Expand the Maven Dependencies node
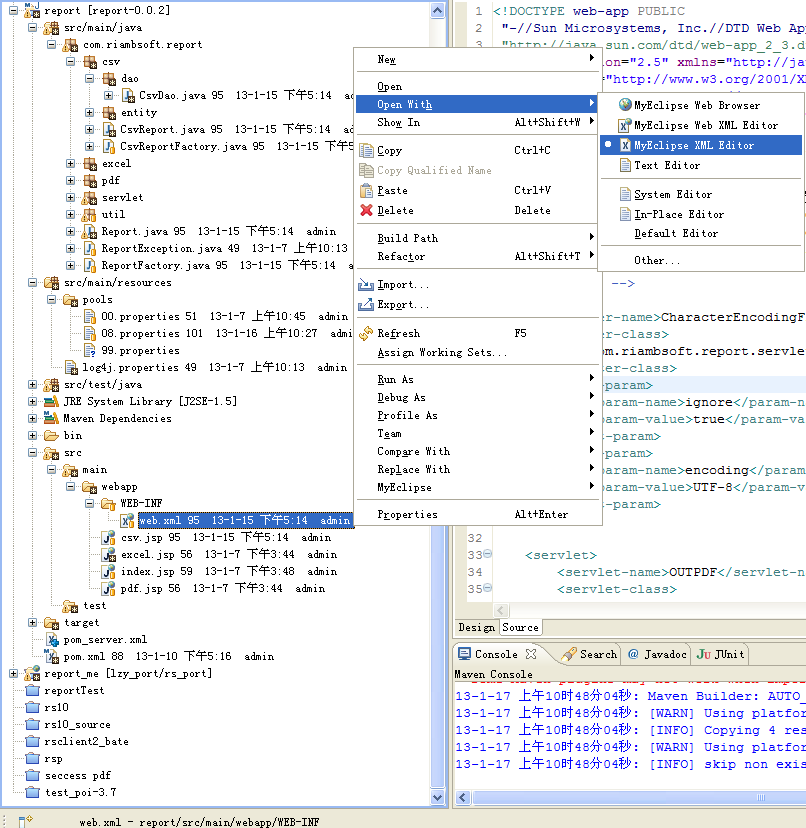 (32, 418)
